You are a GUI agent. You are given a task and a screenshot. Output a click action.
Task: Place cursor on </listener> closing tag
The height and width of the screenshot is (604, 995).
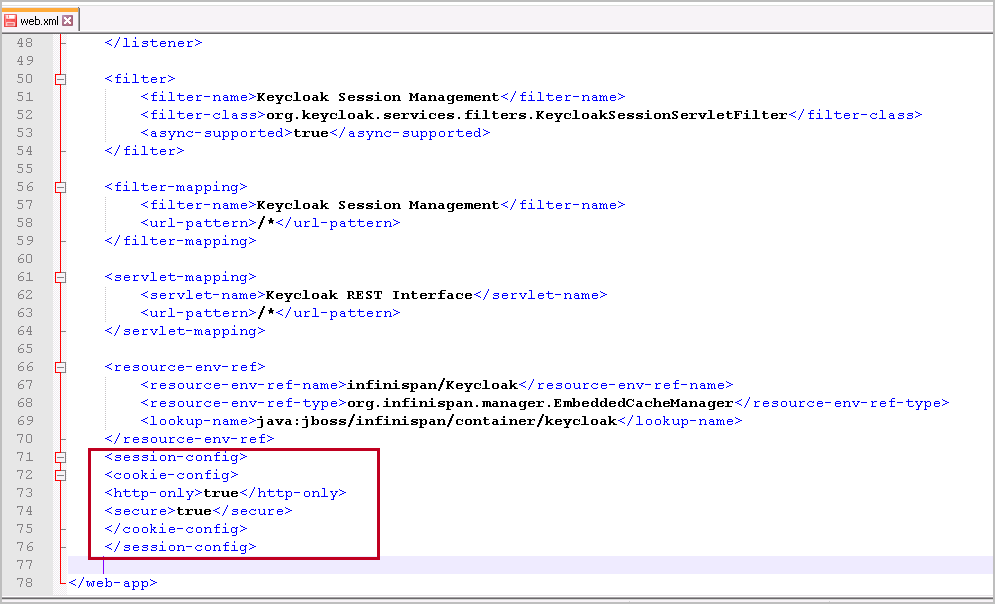(x=154, y=43)
